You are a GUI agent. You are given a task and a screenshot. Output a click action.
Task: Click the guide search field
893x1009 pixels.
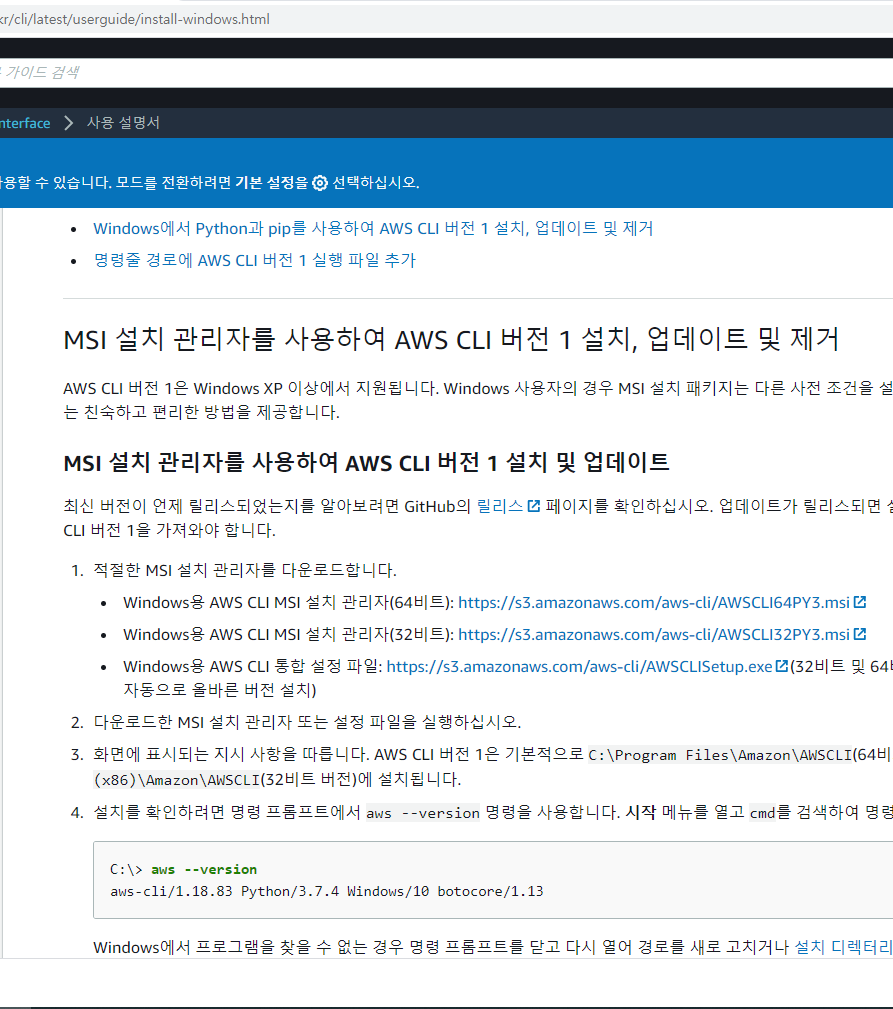tap(446, 72)
